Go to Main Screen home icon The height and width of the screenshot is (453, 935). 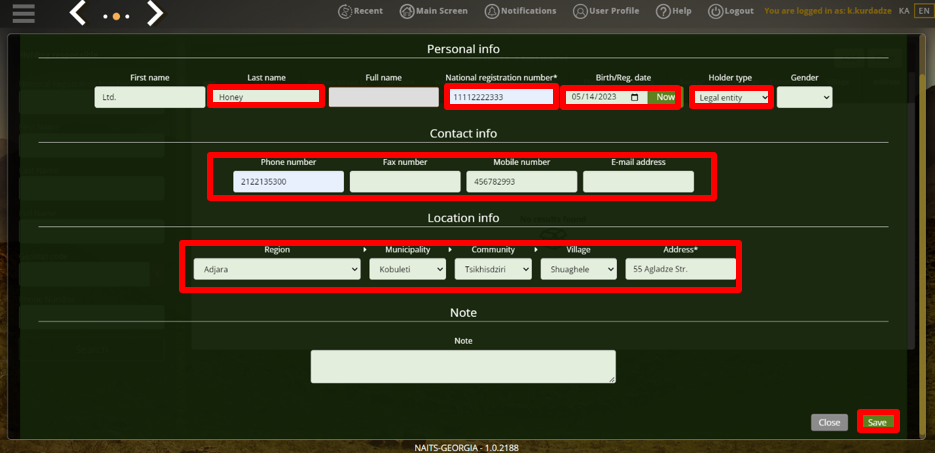coord(407,11)
